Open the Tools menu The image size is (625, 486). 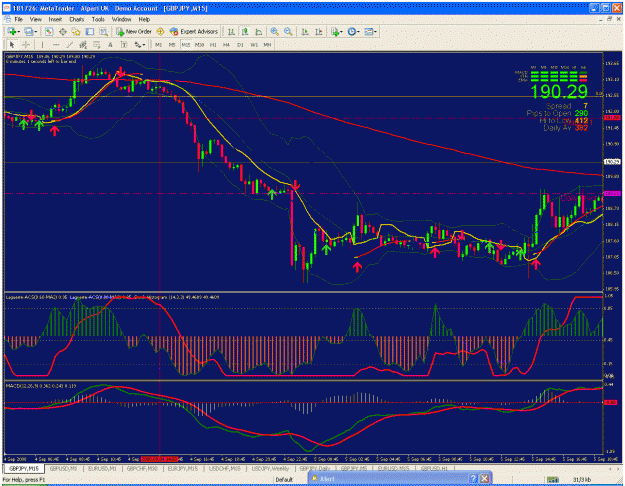coord(98,19)
